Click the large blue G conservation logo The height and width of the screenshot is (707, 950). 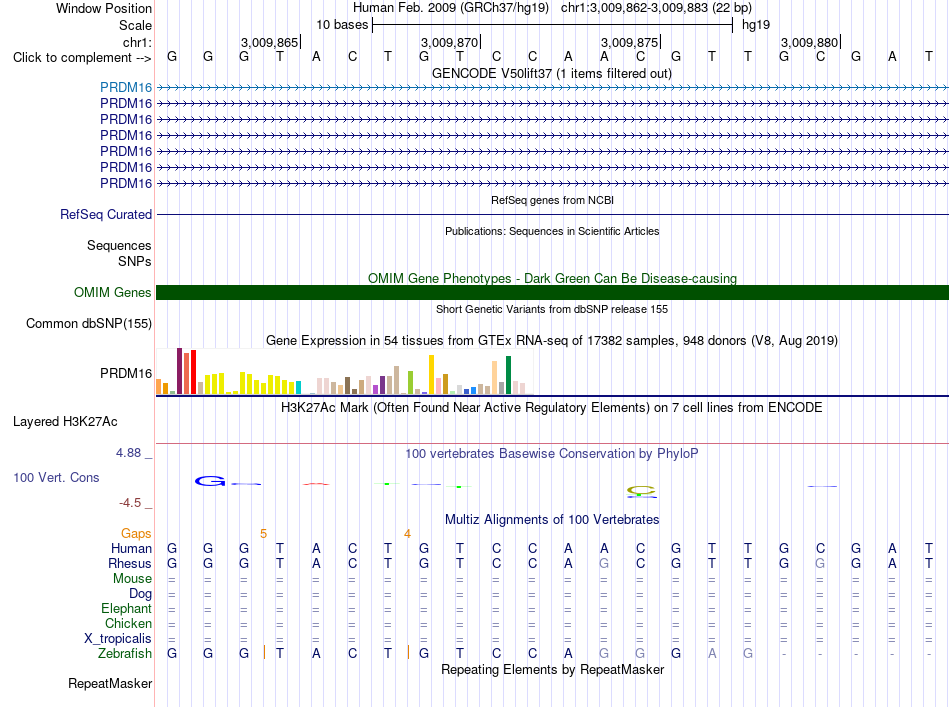(210, 482)
